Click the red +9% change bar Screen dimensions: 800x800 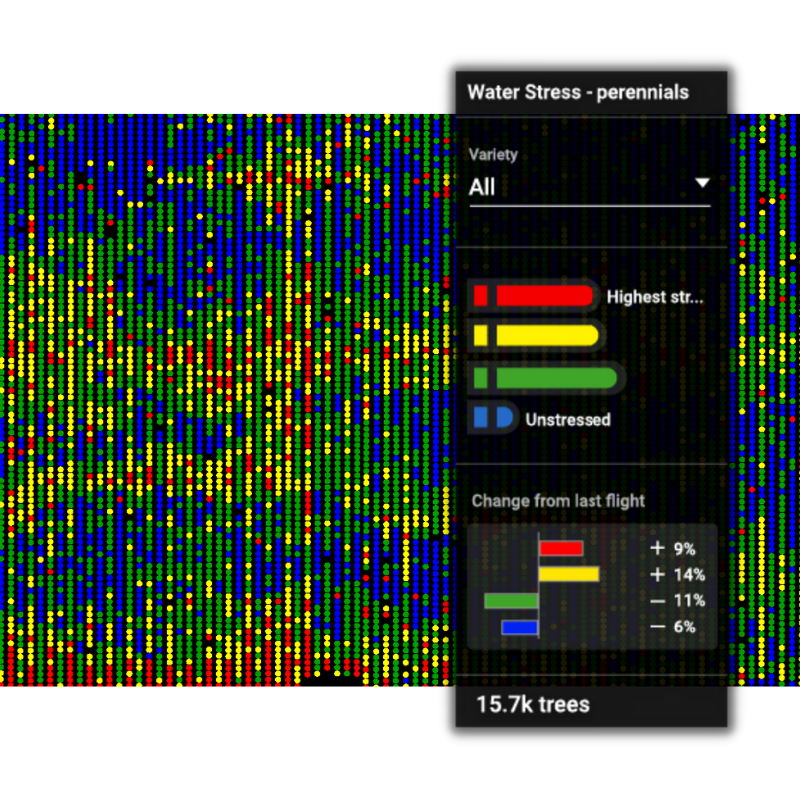pos(560,548)
